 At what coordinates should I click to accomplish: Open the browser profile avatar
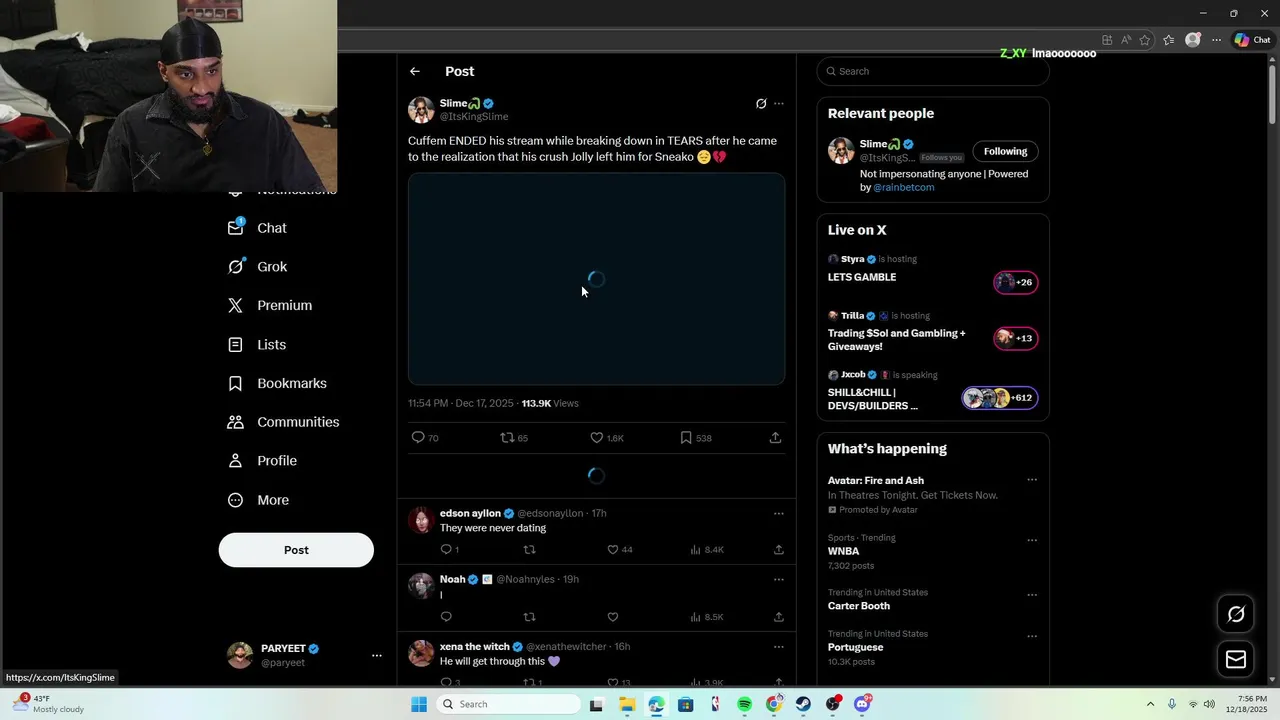(x=1193, y=40)
